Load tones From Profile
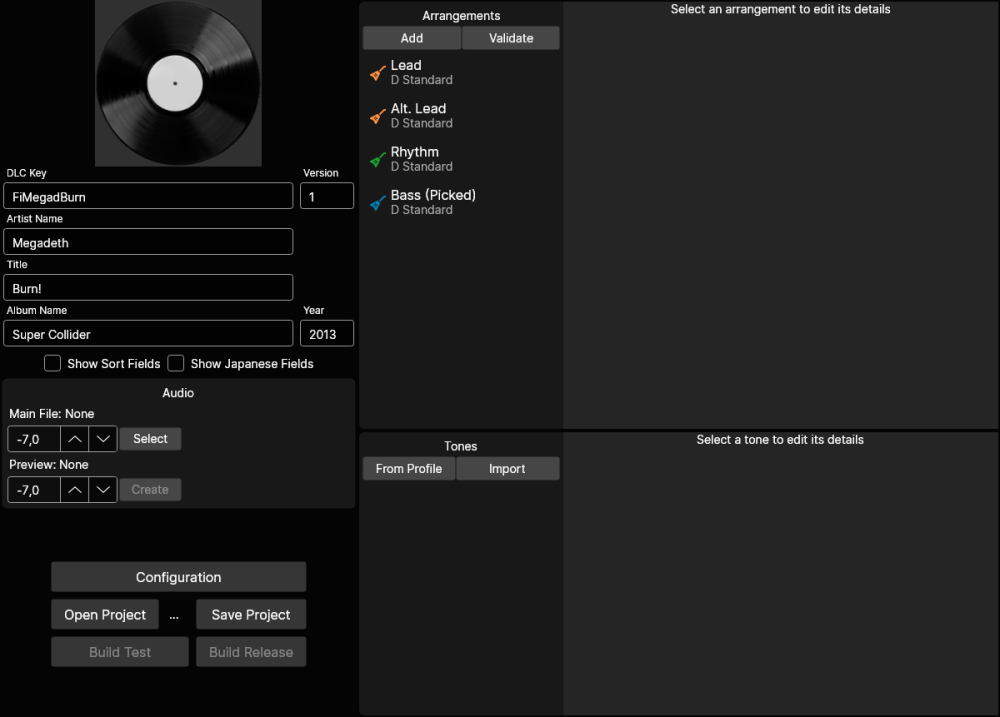 tap(409, 469)
